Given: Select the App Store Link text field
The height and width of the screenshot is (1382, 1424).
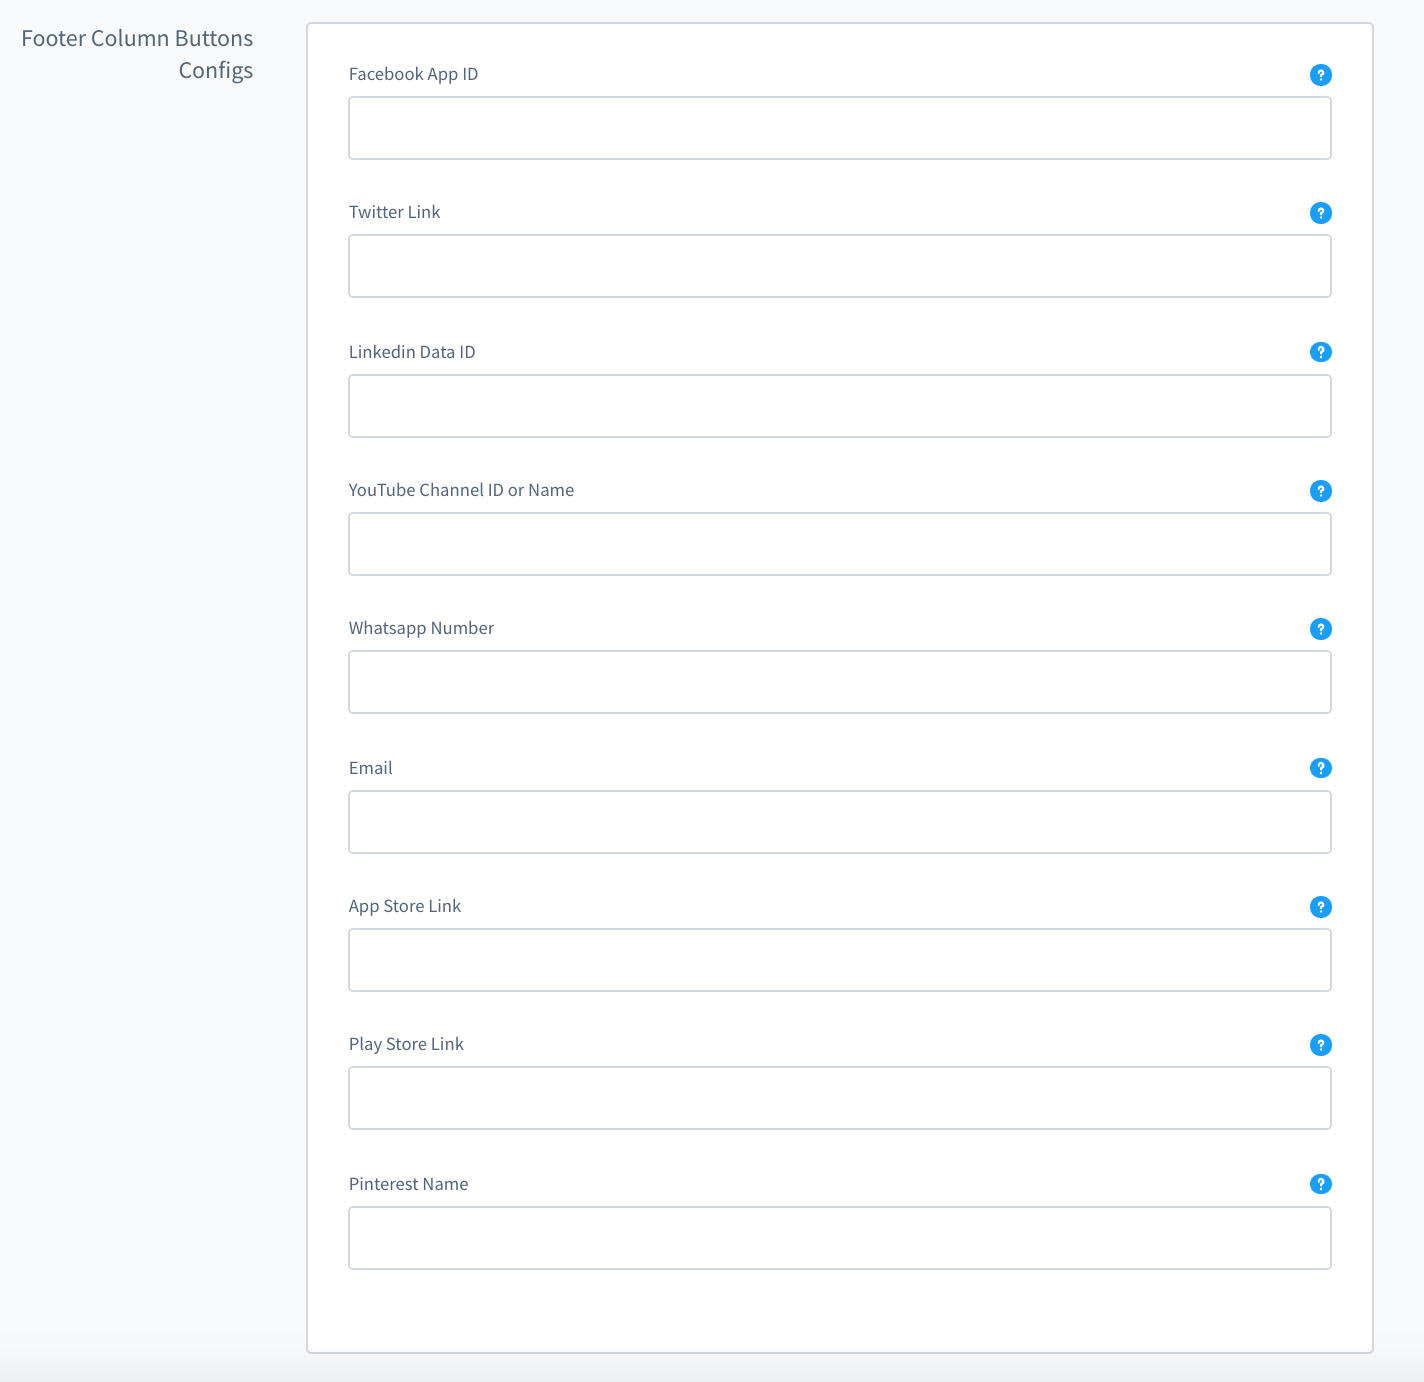Looking at the screenshot, I should click(840, 960).
